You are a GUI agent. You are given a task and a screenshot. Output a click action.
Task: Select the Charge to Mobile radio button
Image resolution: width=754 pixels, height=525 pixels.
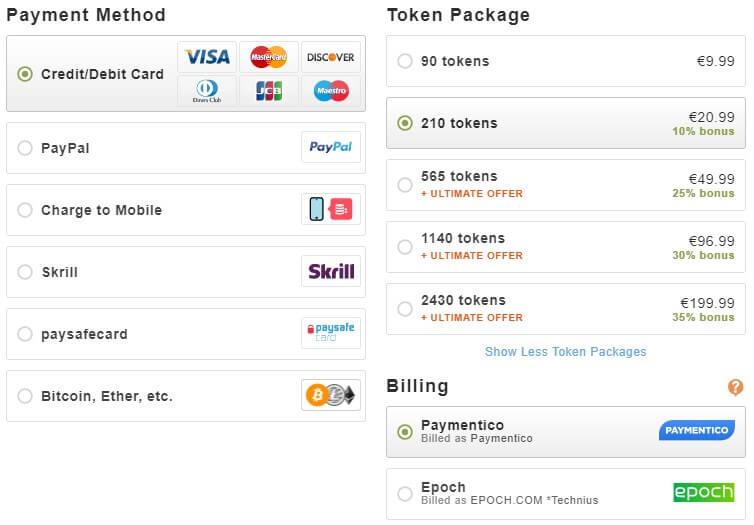(25, 210)
